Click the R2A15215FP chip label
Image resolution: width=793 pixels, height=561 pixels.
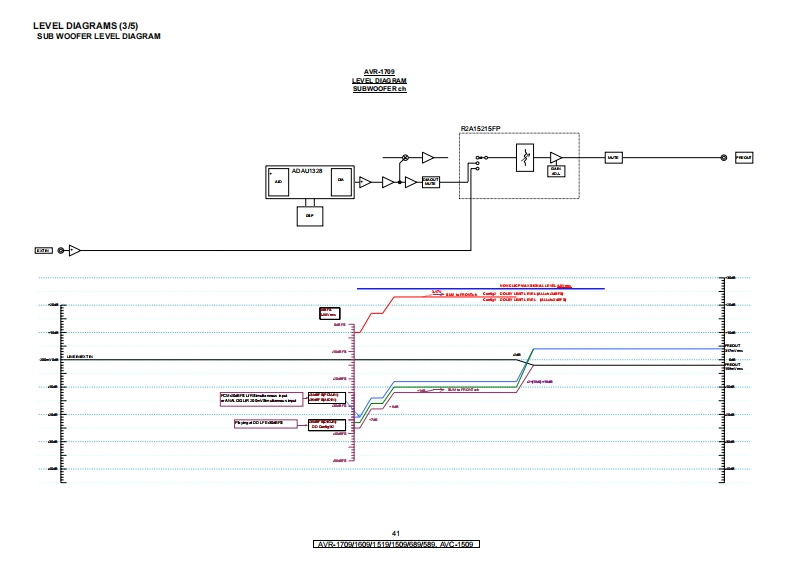480,129
